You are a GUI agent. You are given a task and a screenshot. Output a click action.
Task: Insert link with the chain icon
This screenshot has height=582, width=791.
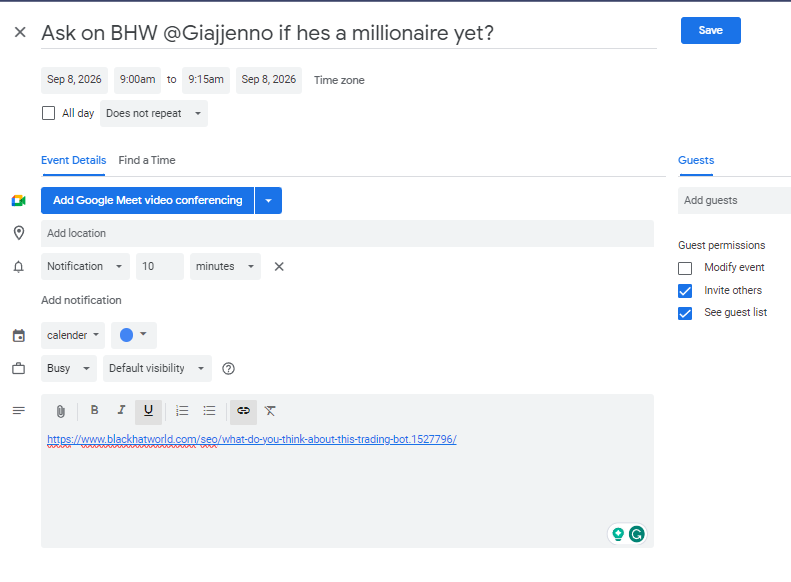tap(244, 412)
